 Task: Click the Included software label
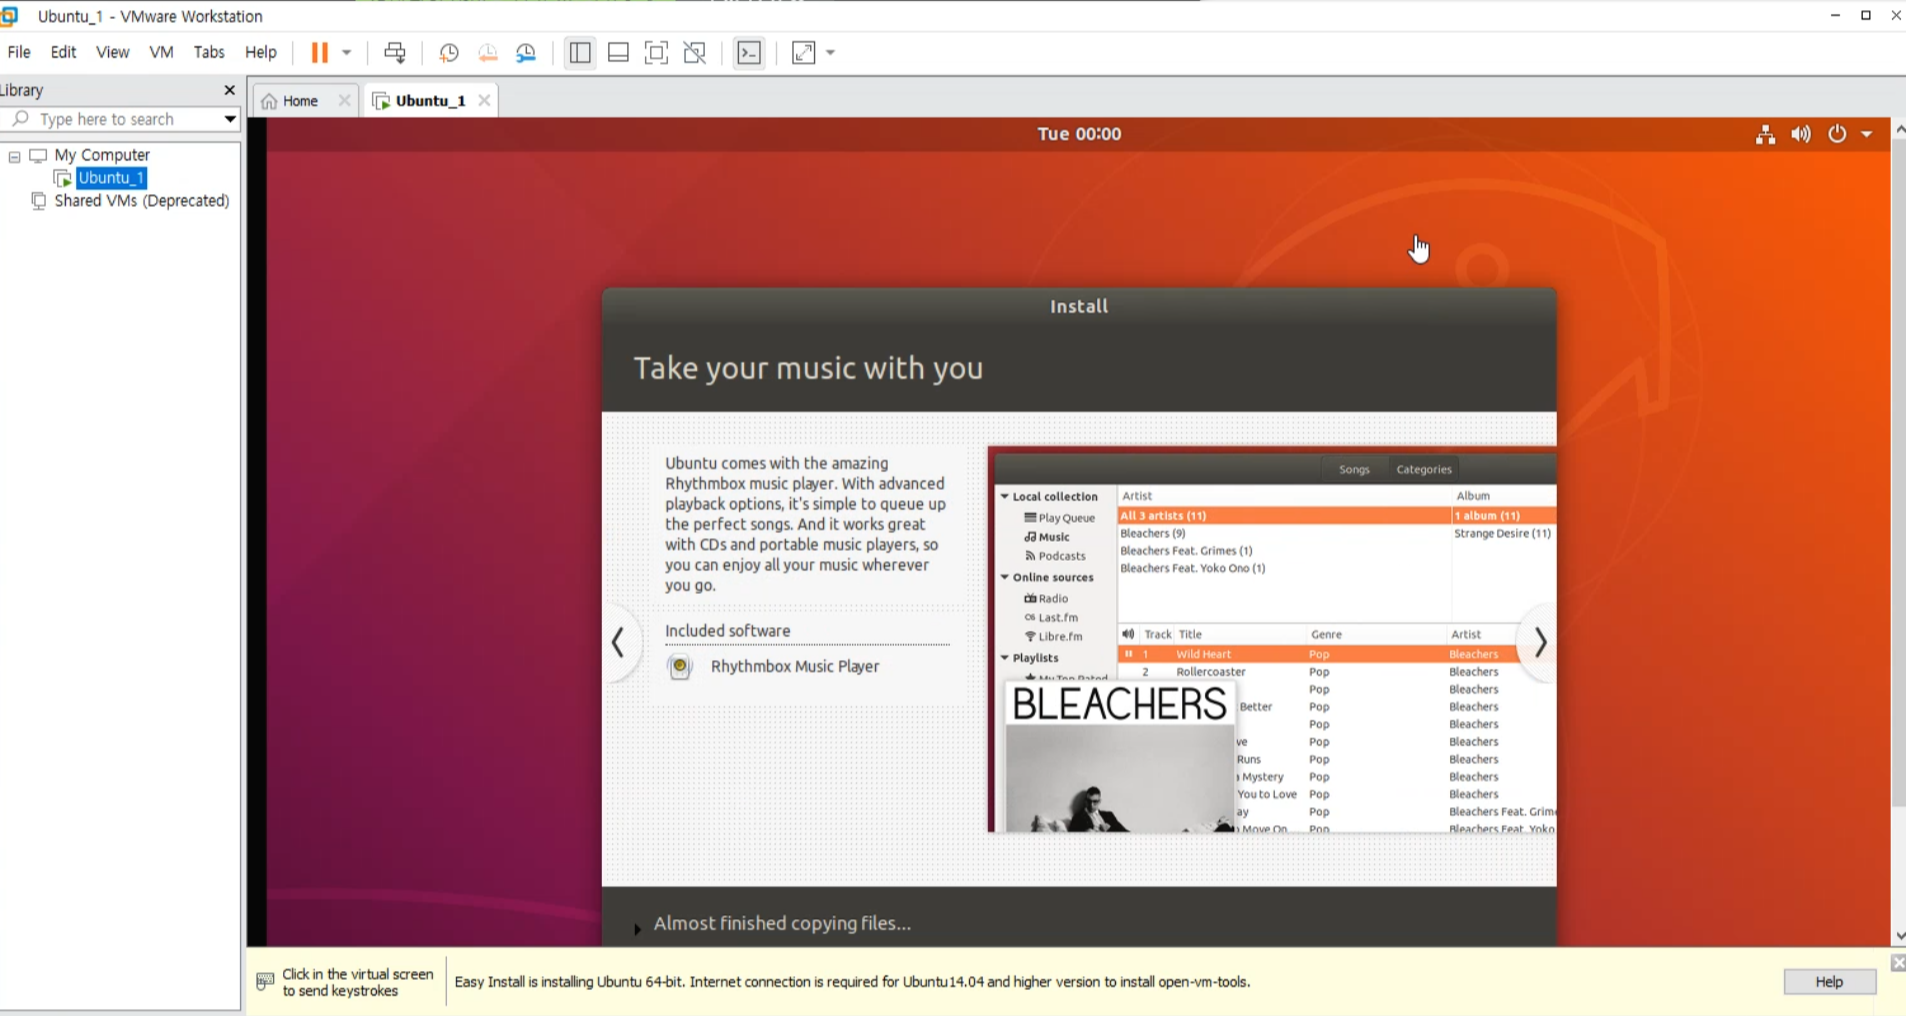coord(728,631)
